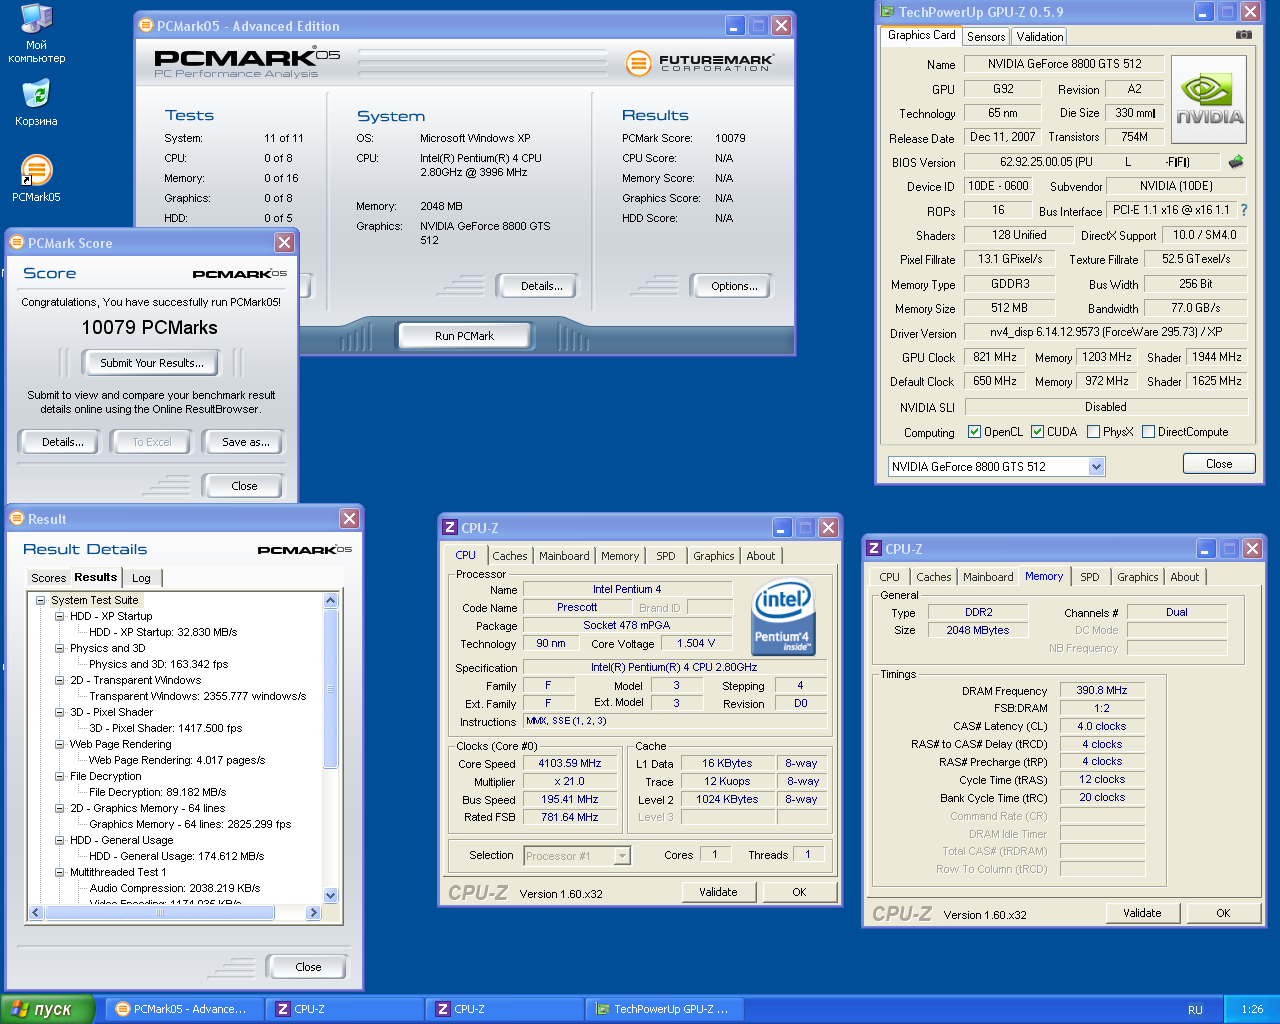Collapse the HDD - XP Startup node

tap(60, 617)
